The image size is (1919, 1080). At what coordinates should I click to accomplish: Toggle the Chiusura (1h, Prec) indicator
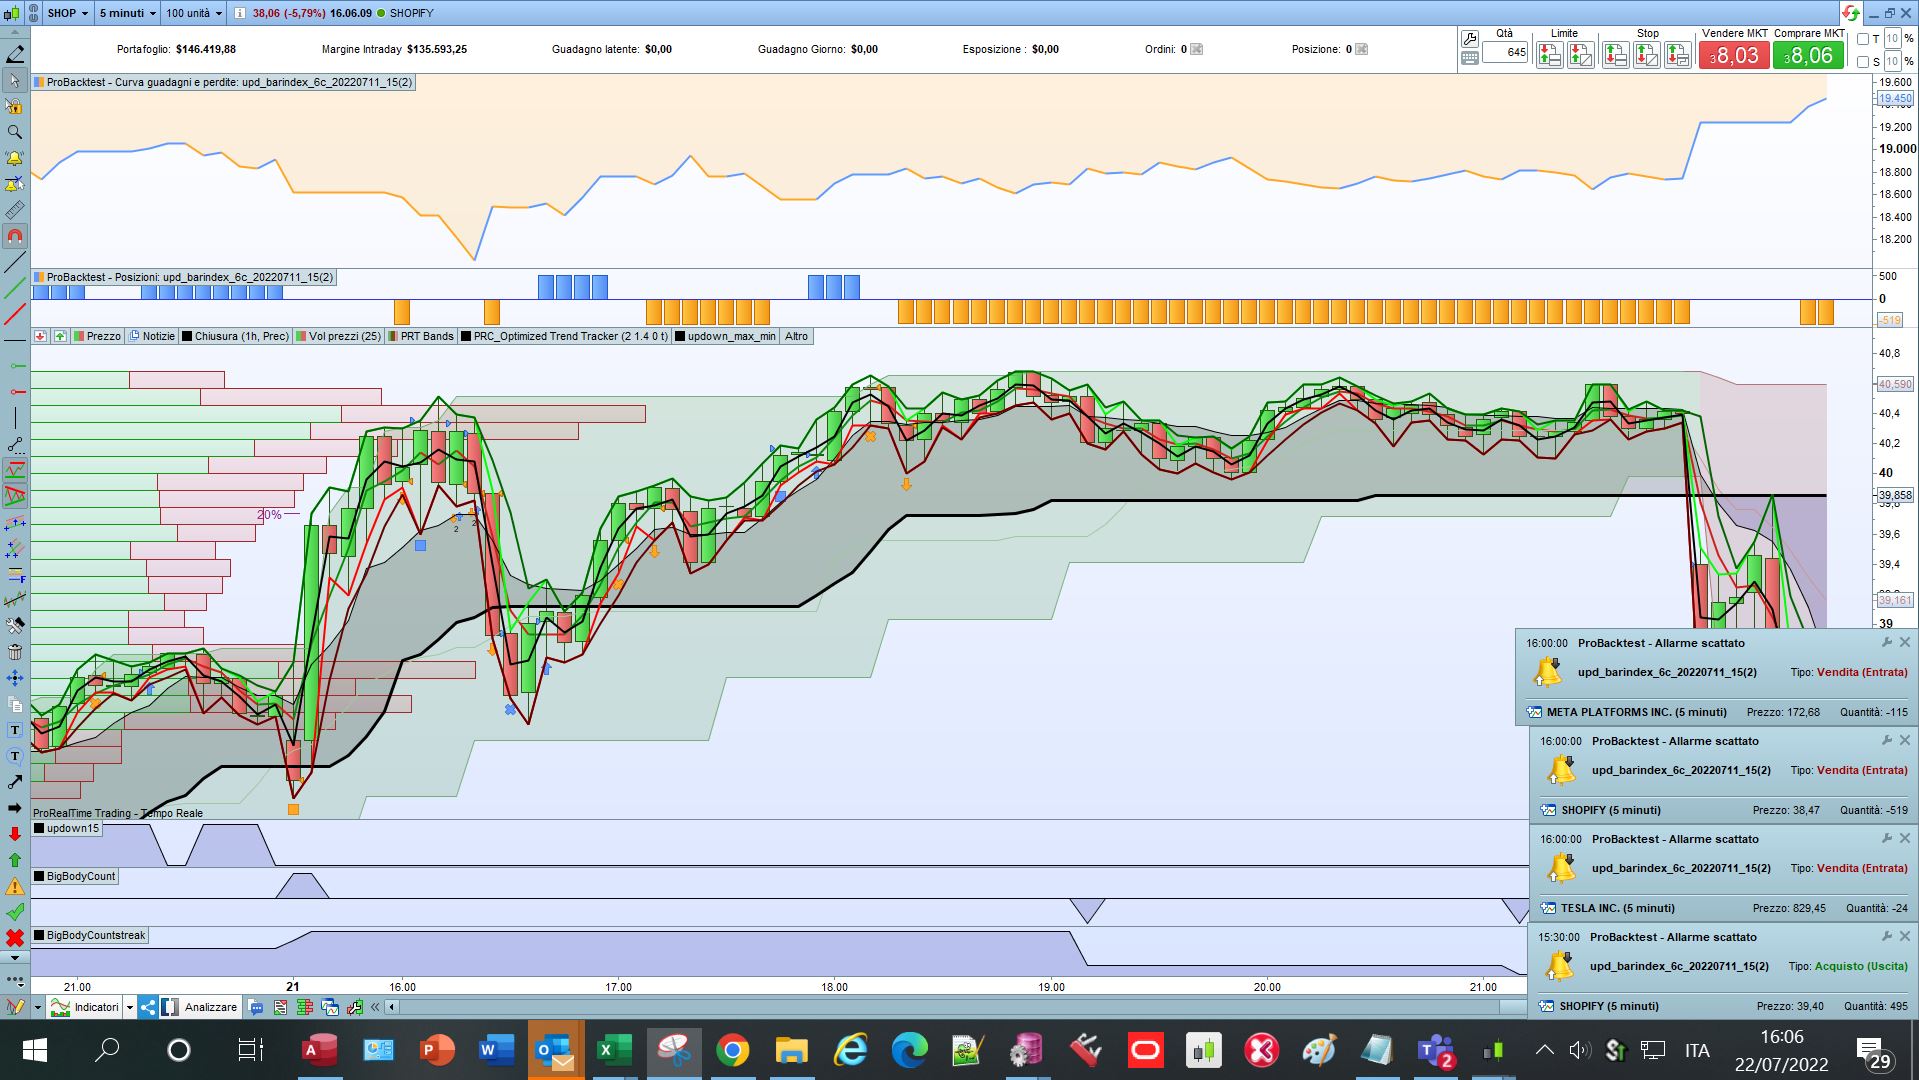(x=235, y=336)
